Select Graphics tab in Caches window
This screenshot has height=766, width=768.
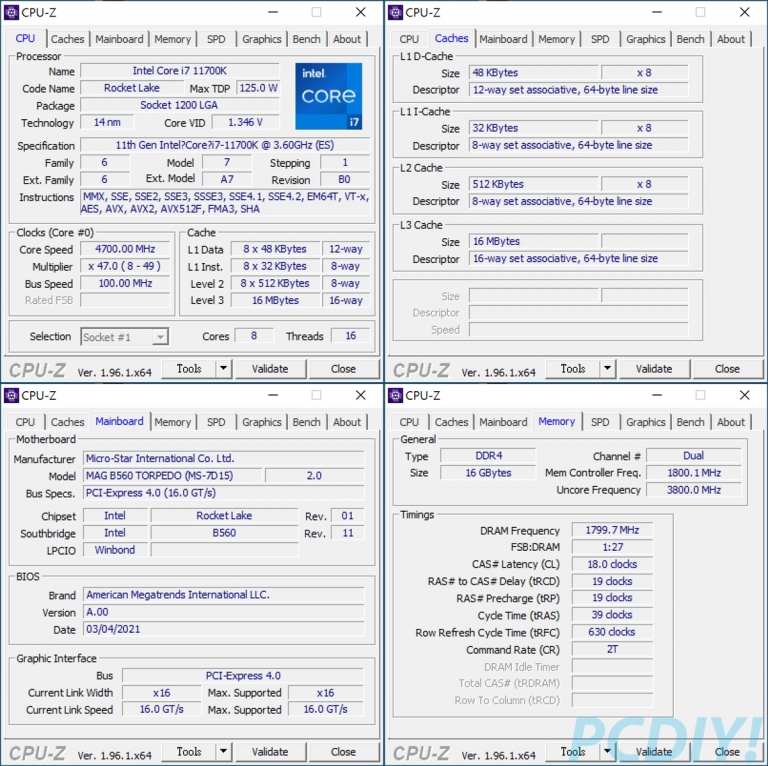(646, 39)
